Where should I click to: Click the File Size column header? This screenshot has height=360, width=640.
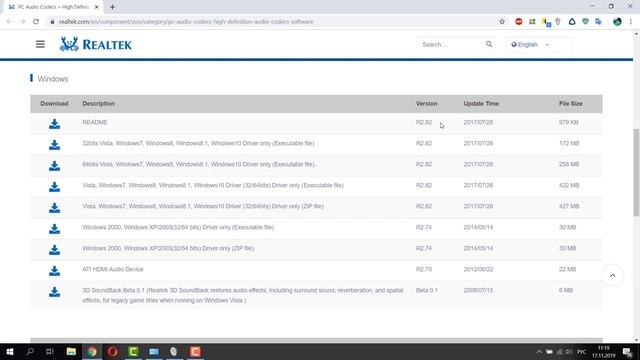tap(571, 104)
